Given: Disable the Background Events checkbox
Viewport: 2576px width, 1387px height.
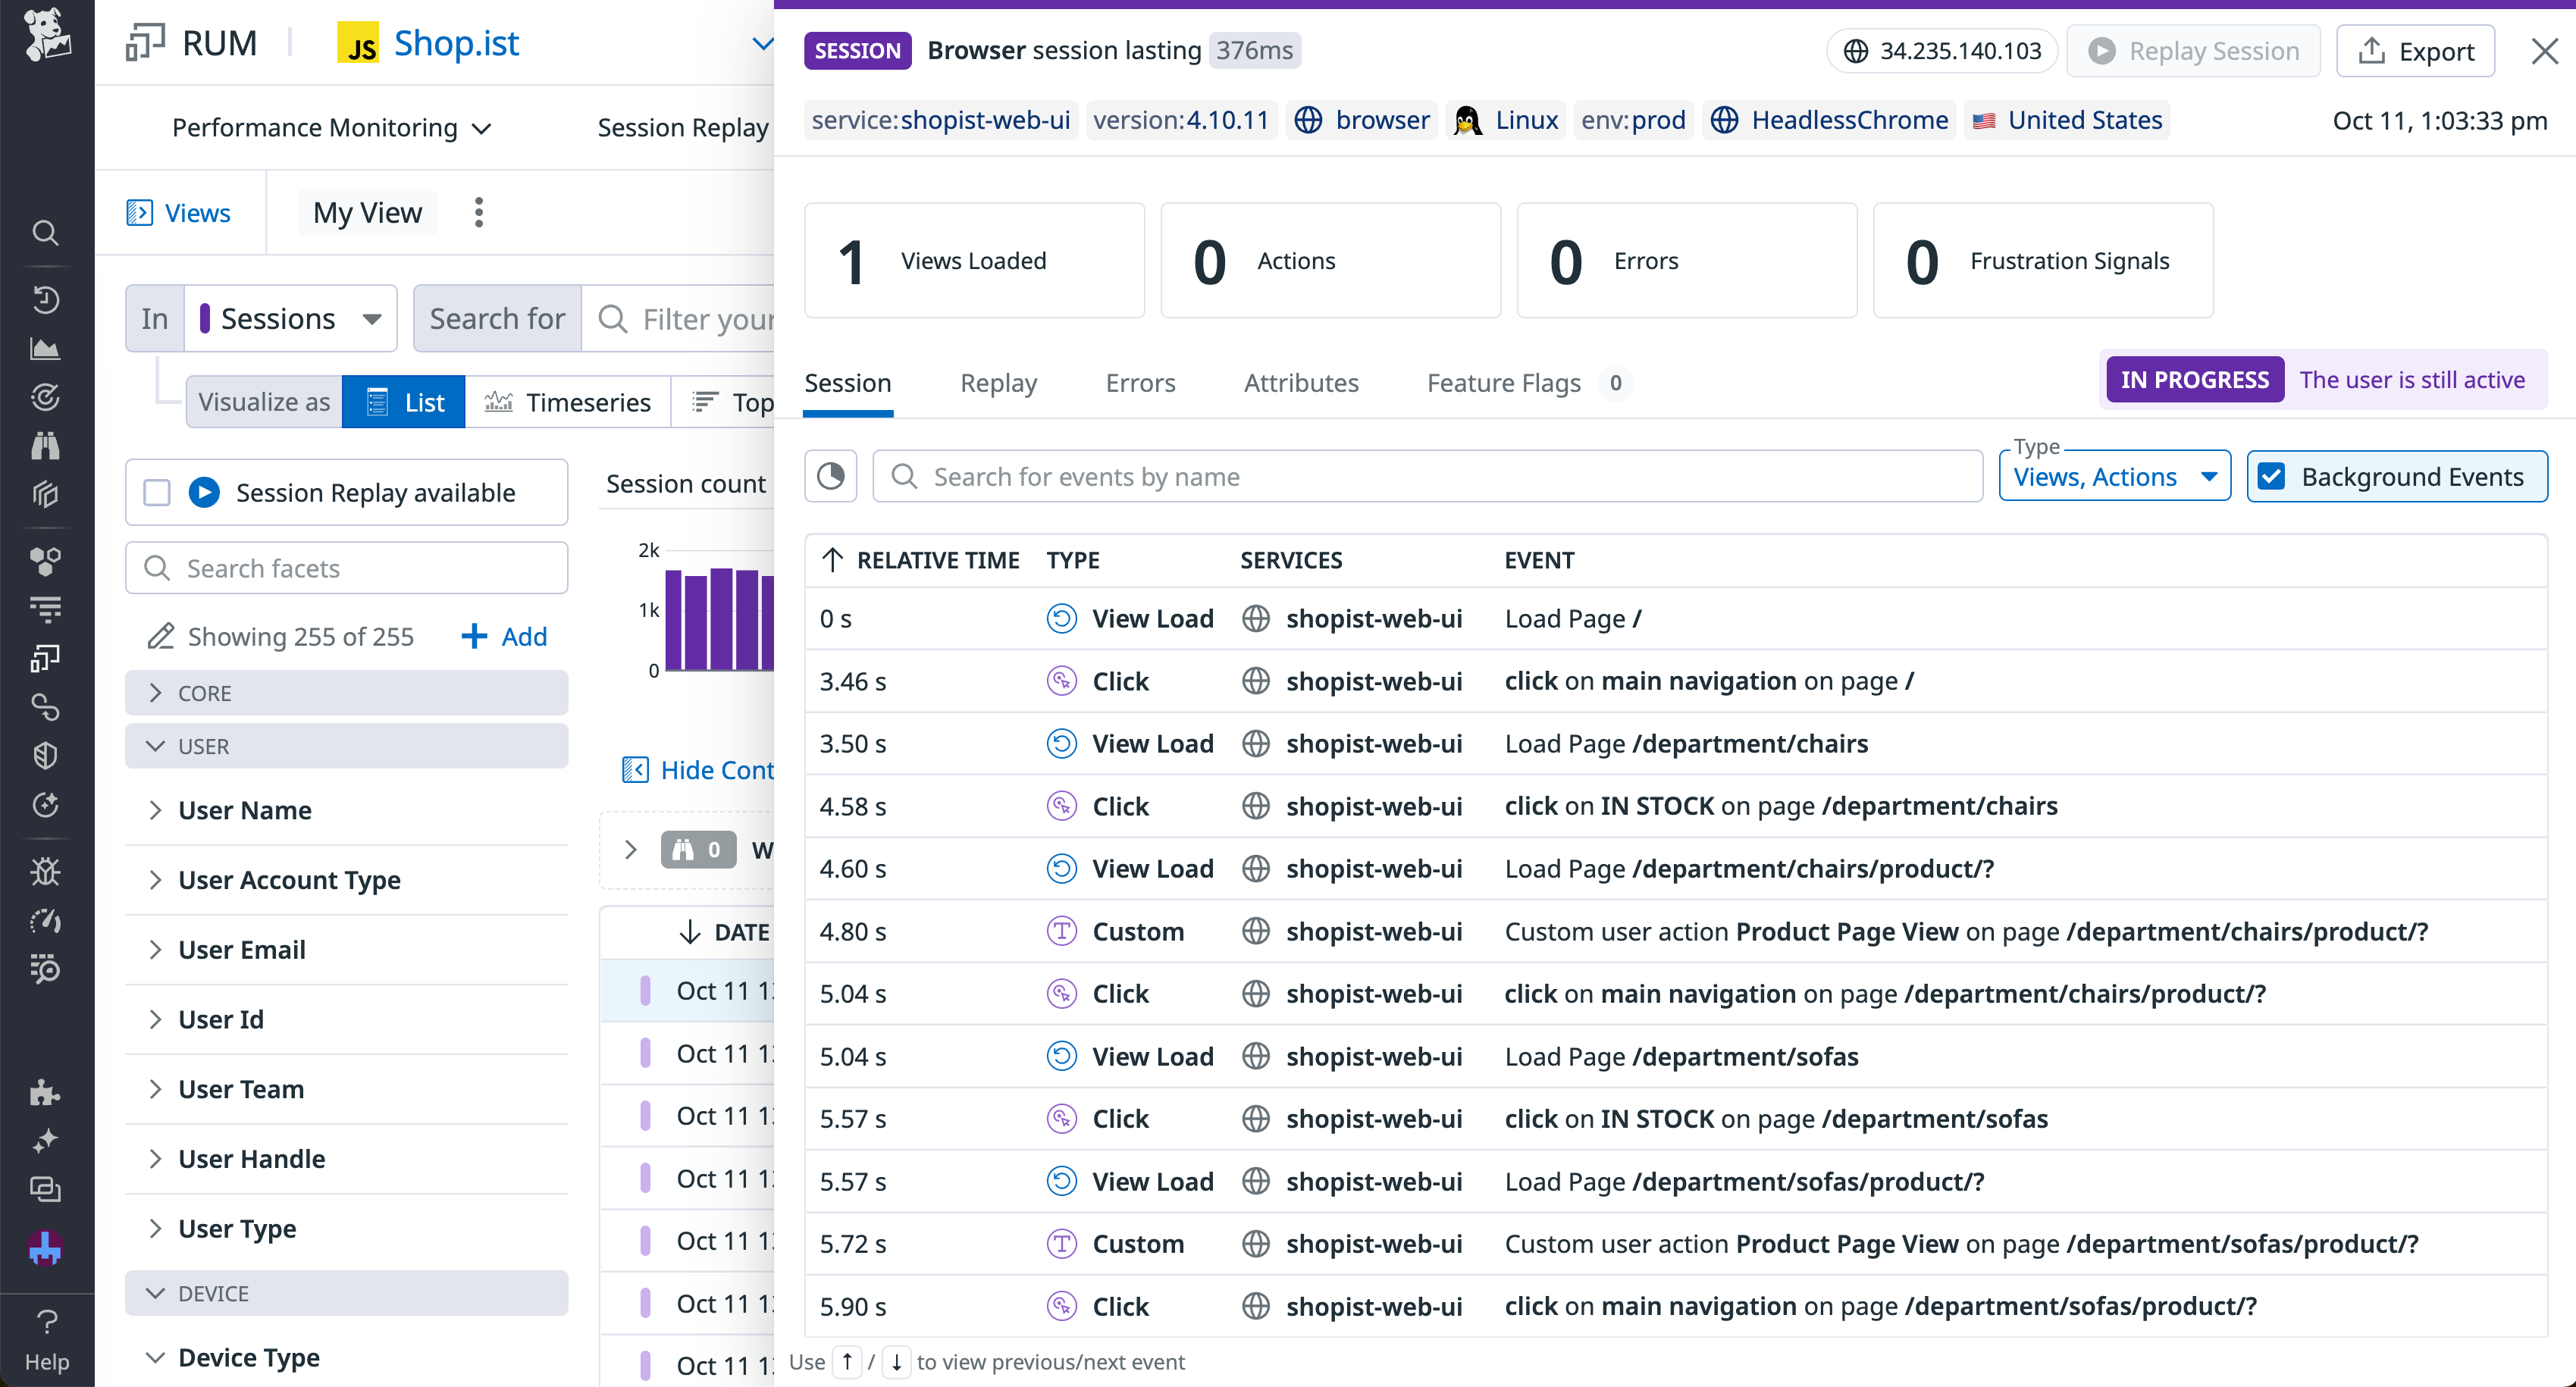Looking at the screenshot, I should pos(2273,476).
